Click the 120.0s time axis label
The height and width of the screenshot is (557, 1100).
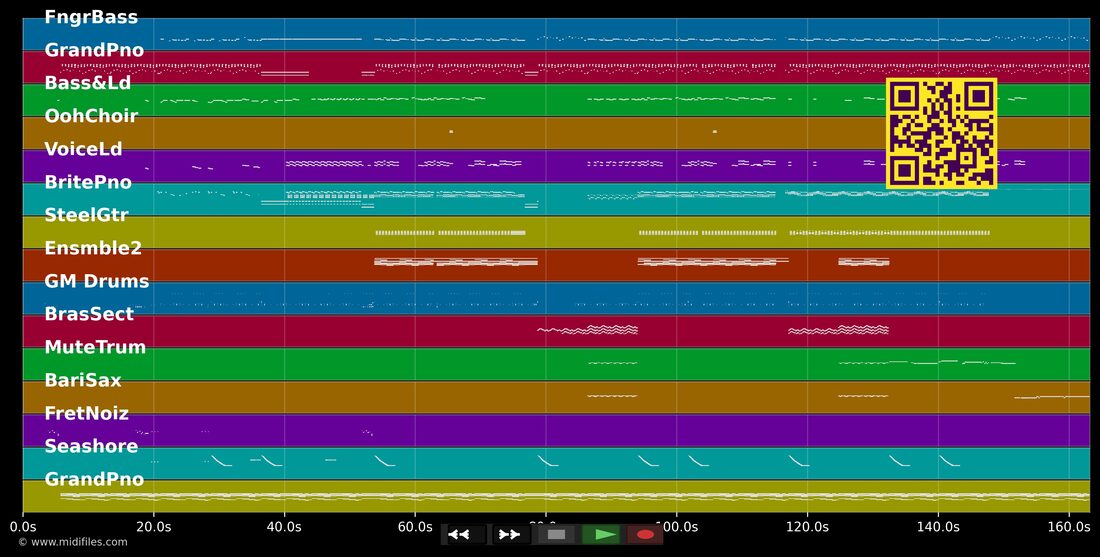807,525
